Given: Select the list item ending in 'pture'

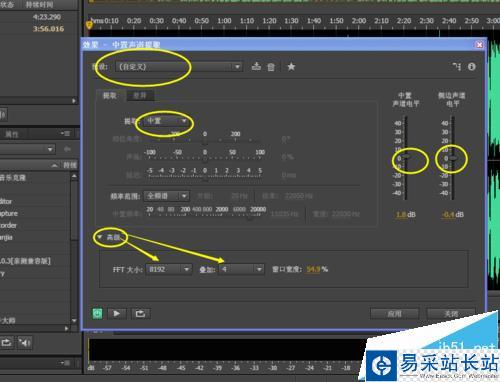Looking at the screenshot, I should (x=35, y=213).
